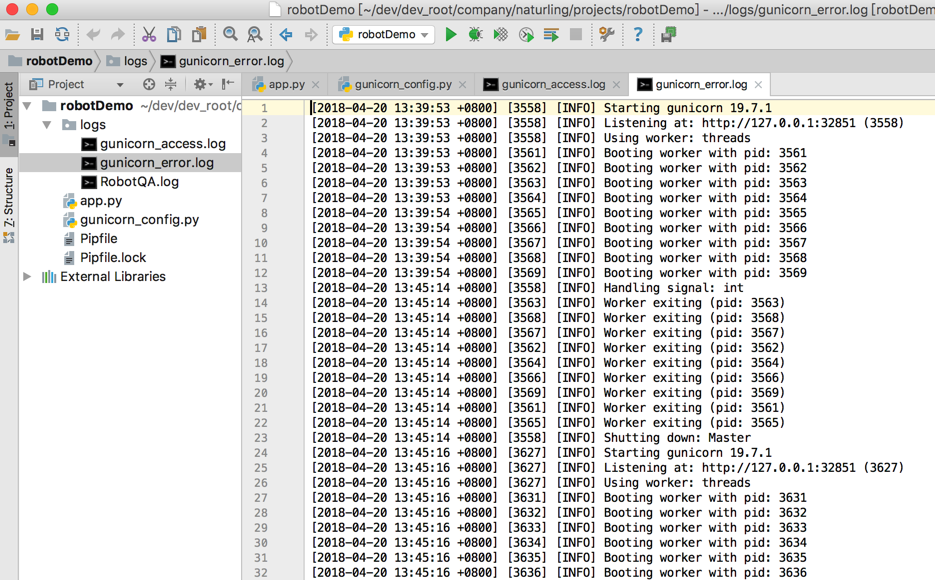The image size is (935, 580).
Task: Select gunicorn_error.log in project tree
Action: pos(156,163)
